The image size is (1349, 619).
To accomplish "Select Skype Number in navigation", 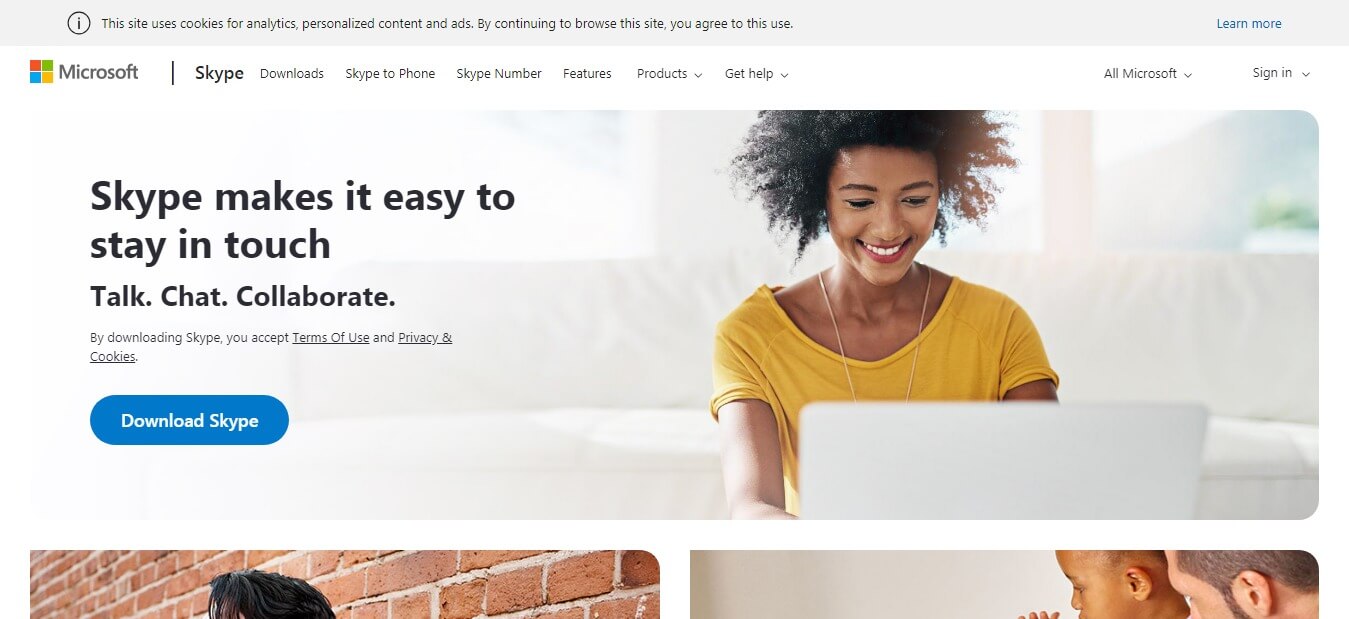I will (x=499, y=73).
